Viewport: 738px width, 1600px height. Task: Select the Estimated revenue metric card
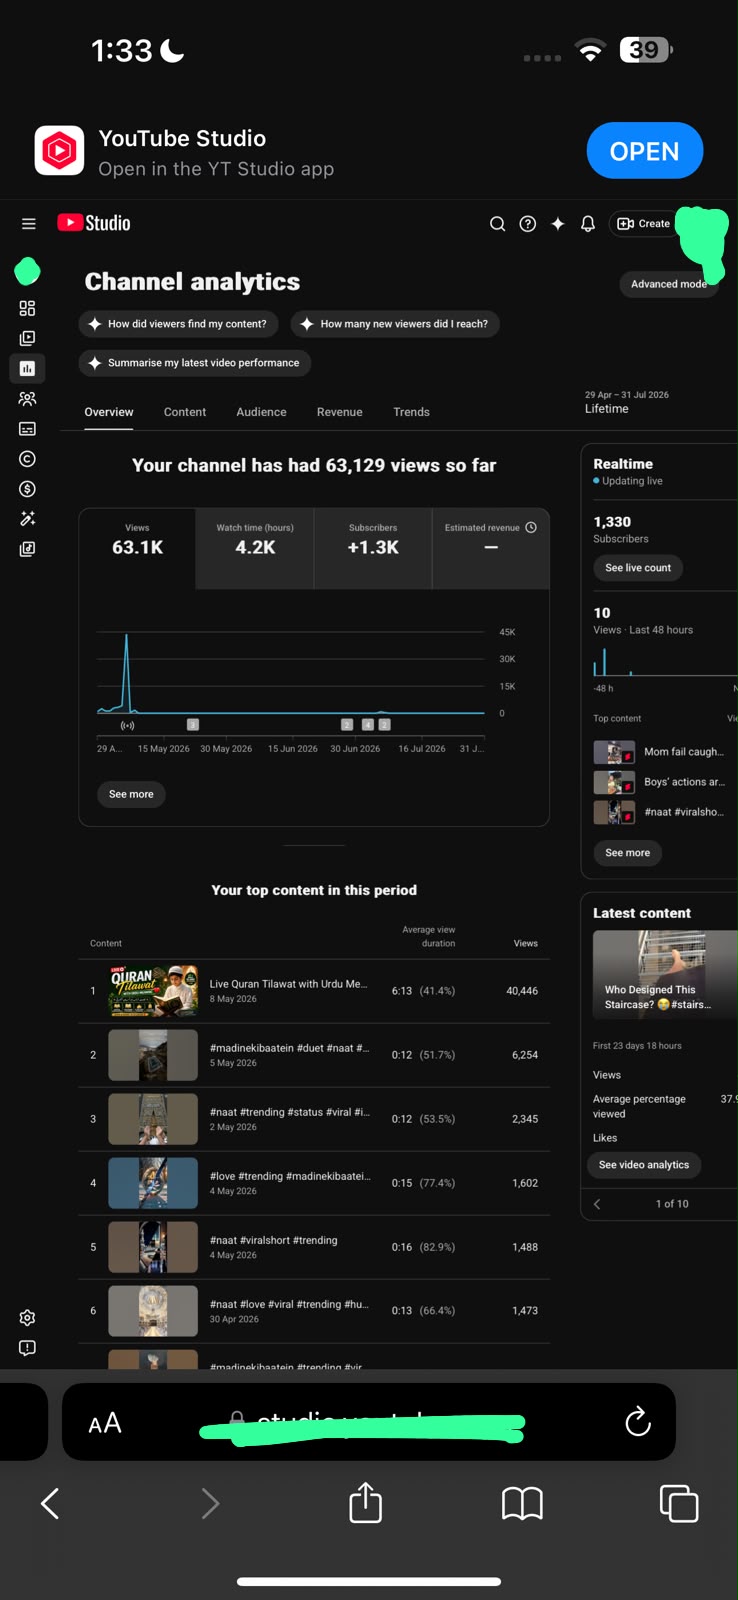(x=491, y=548)
